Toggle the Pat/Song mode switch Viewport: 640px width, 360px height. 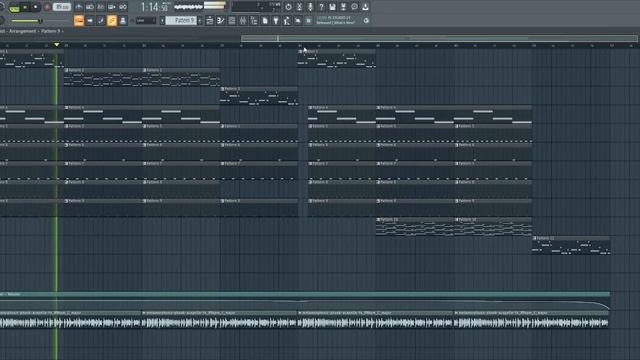pos(14,7)
